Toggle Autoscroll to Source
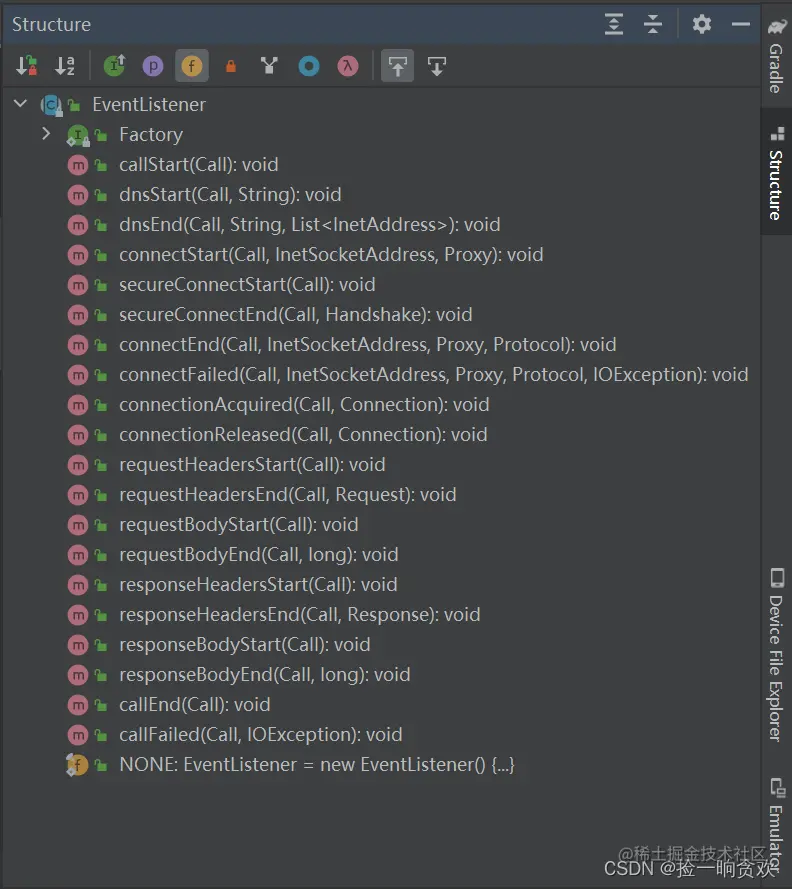Image resolution: width=792 pixels, height=889 pixels. (x=397, y=66)
